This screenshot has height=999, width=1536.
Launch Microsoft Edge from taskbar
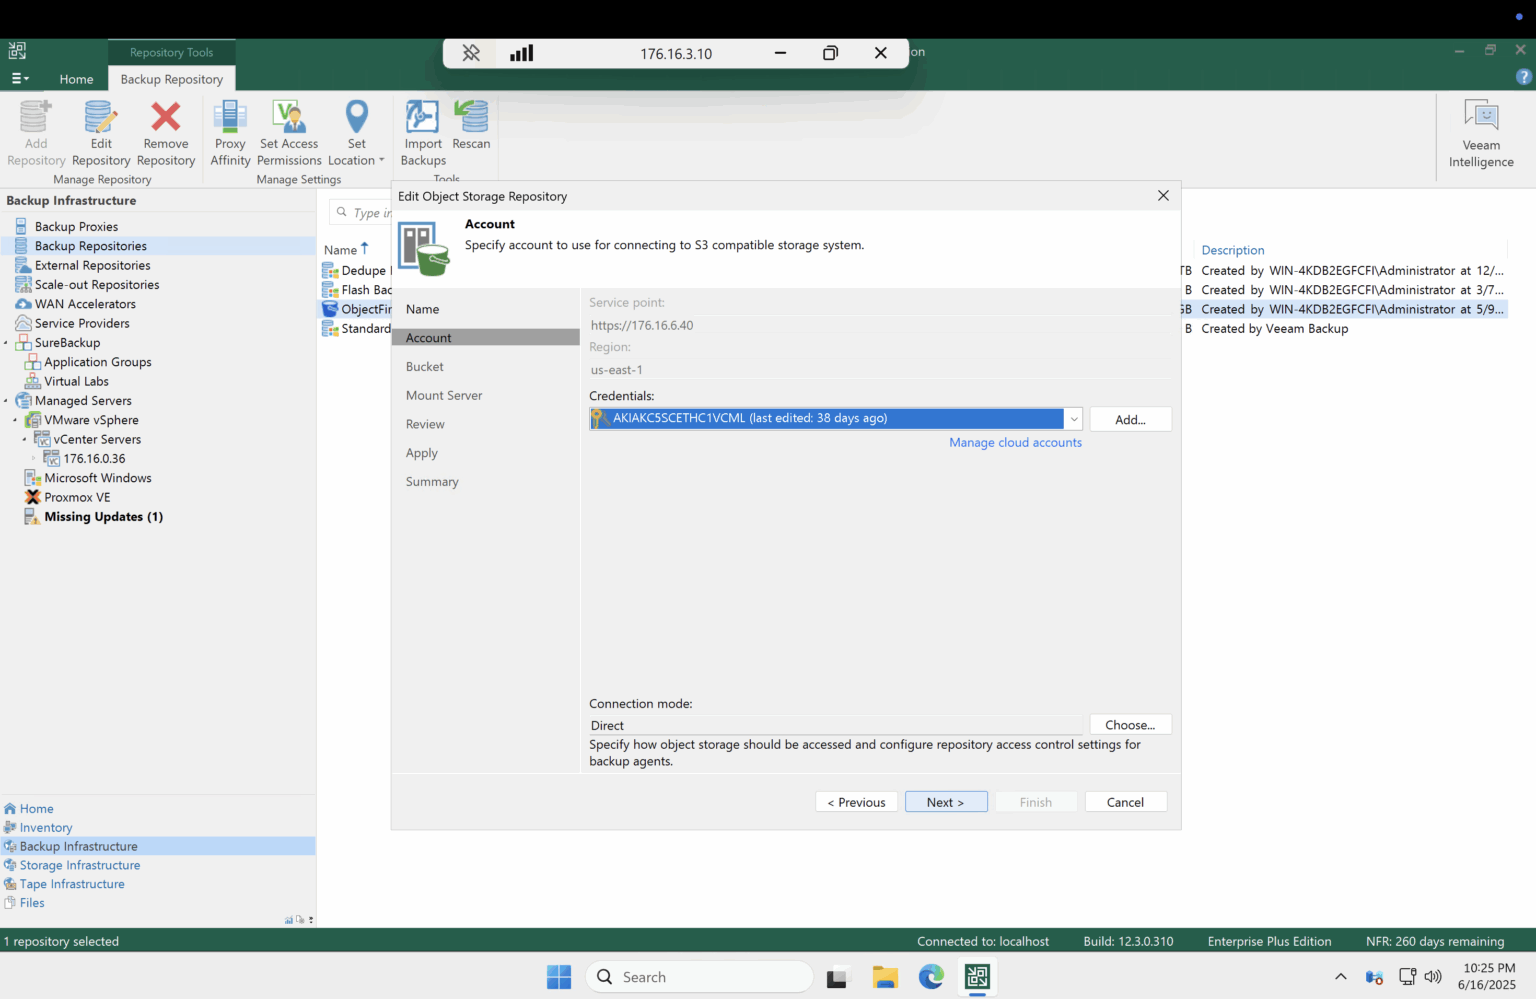click(931, 977)
